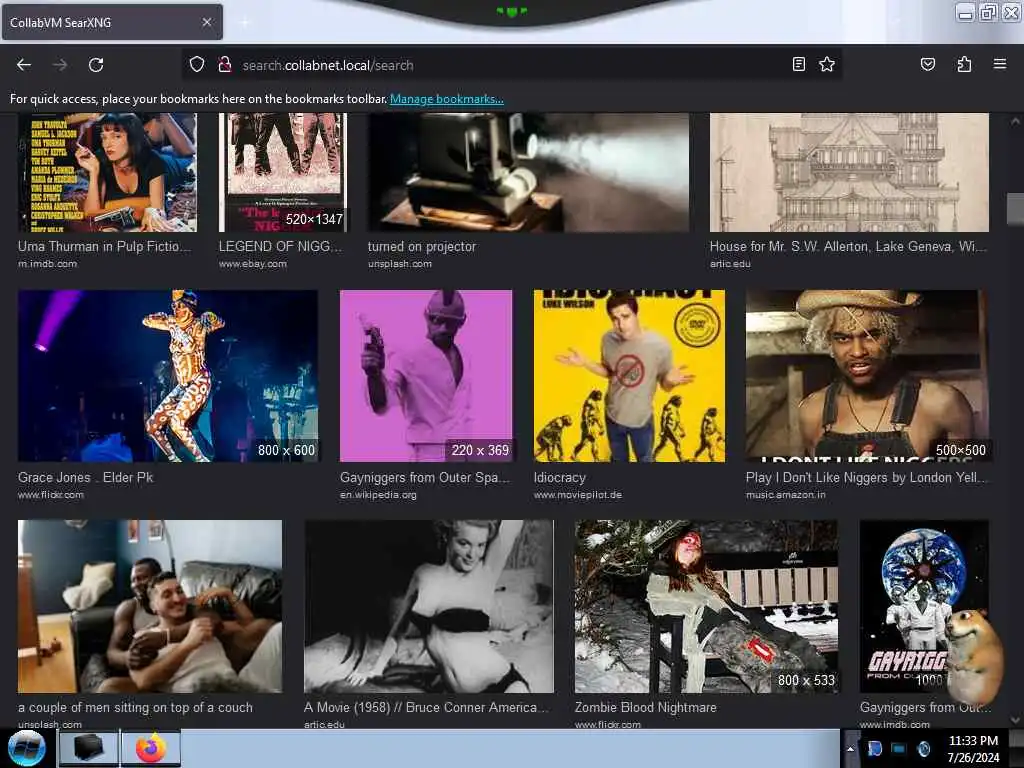Click the first system tray icon
The image size is (1024, 768).
pyautogui.click(x=874, y=749)
